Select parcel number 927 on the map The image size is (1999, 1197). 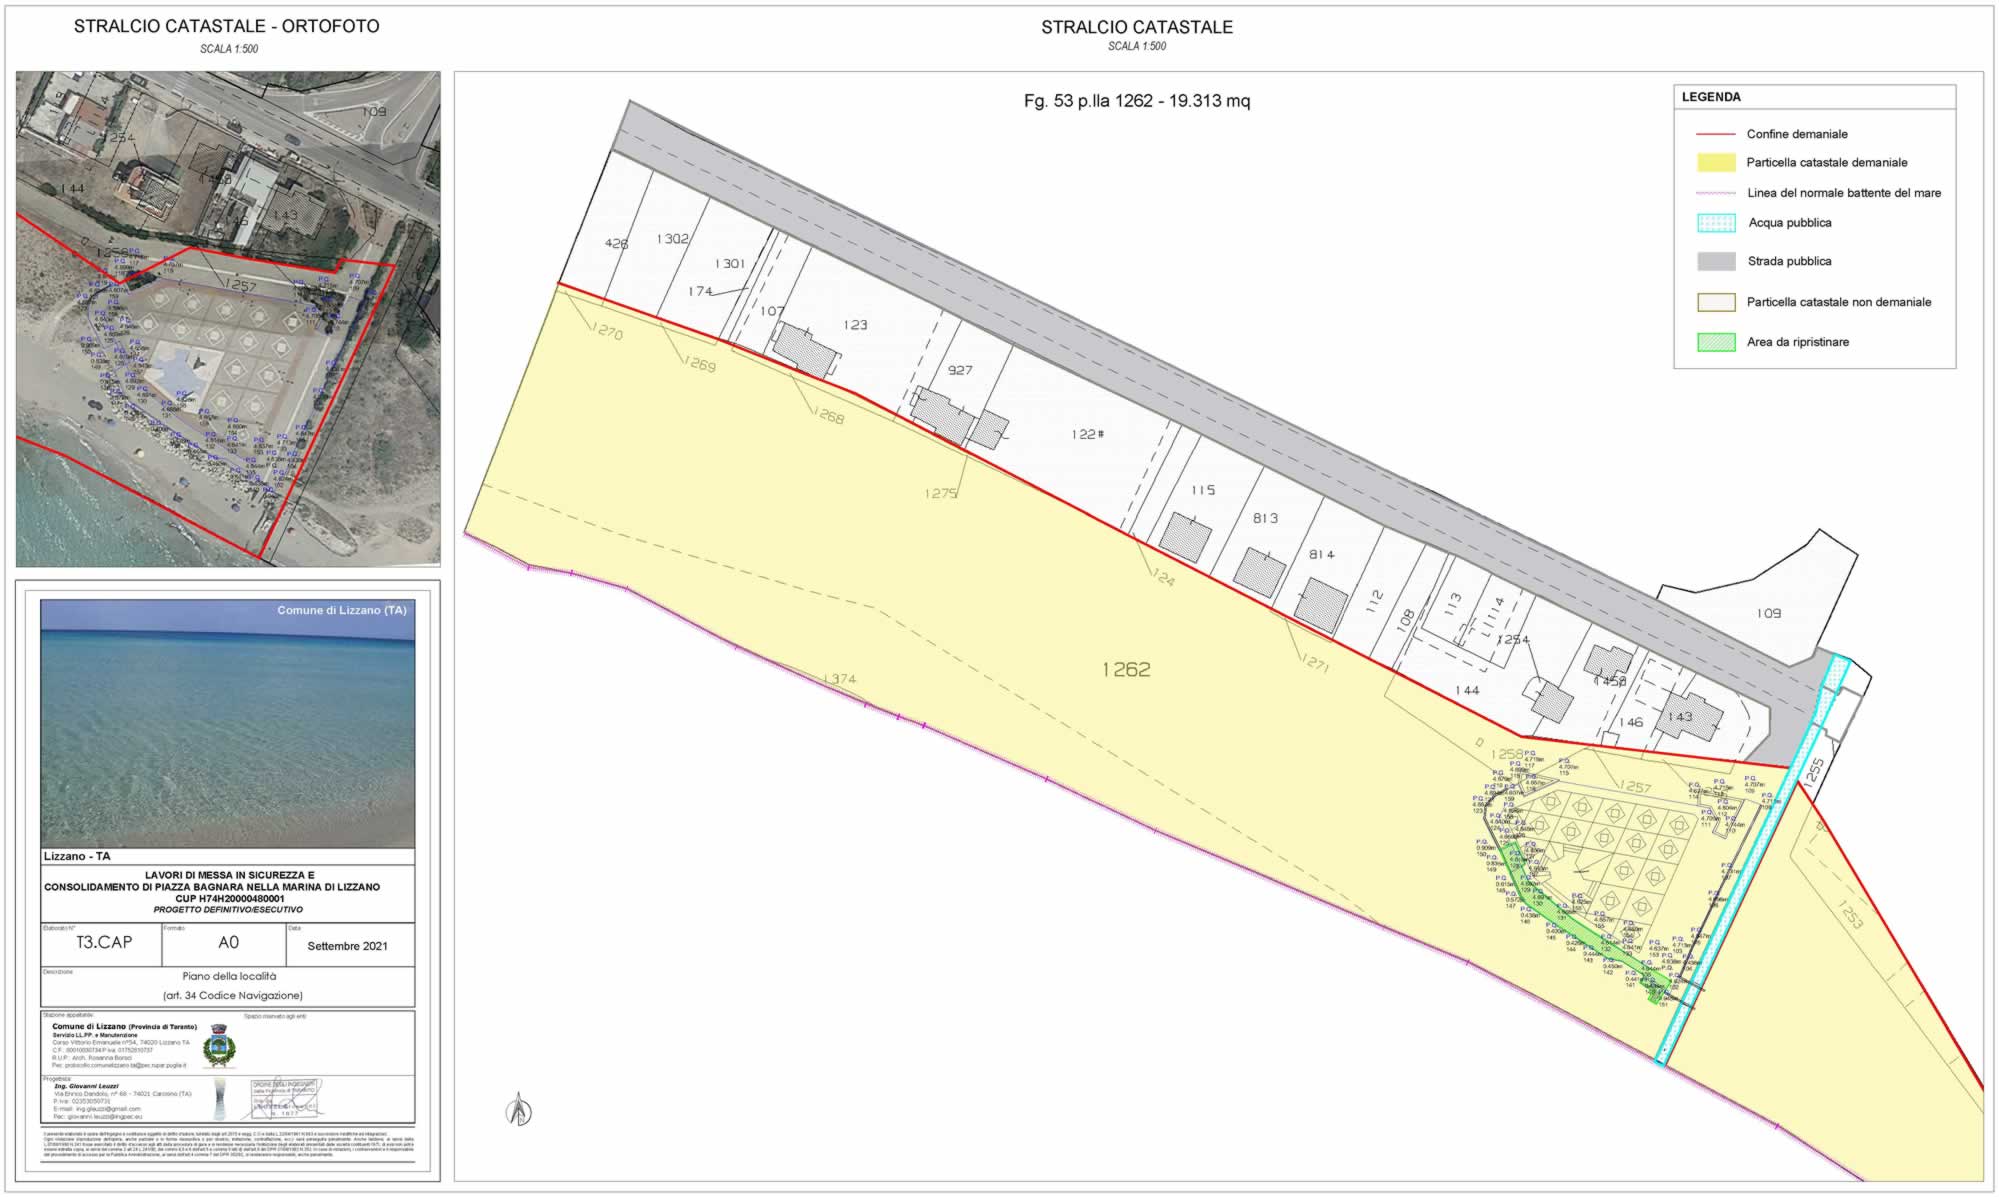959,369
